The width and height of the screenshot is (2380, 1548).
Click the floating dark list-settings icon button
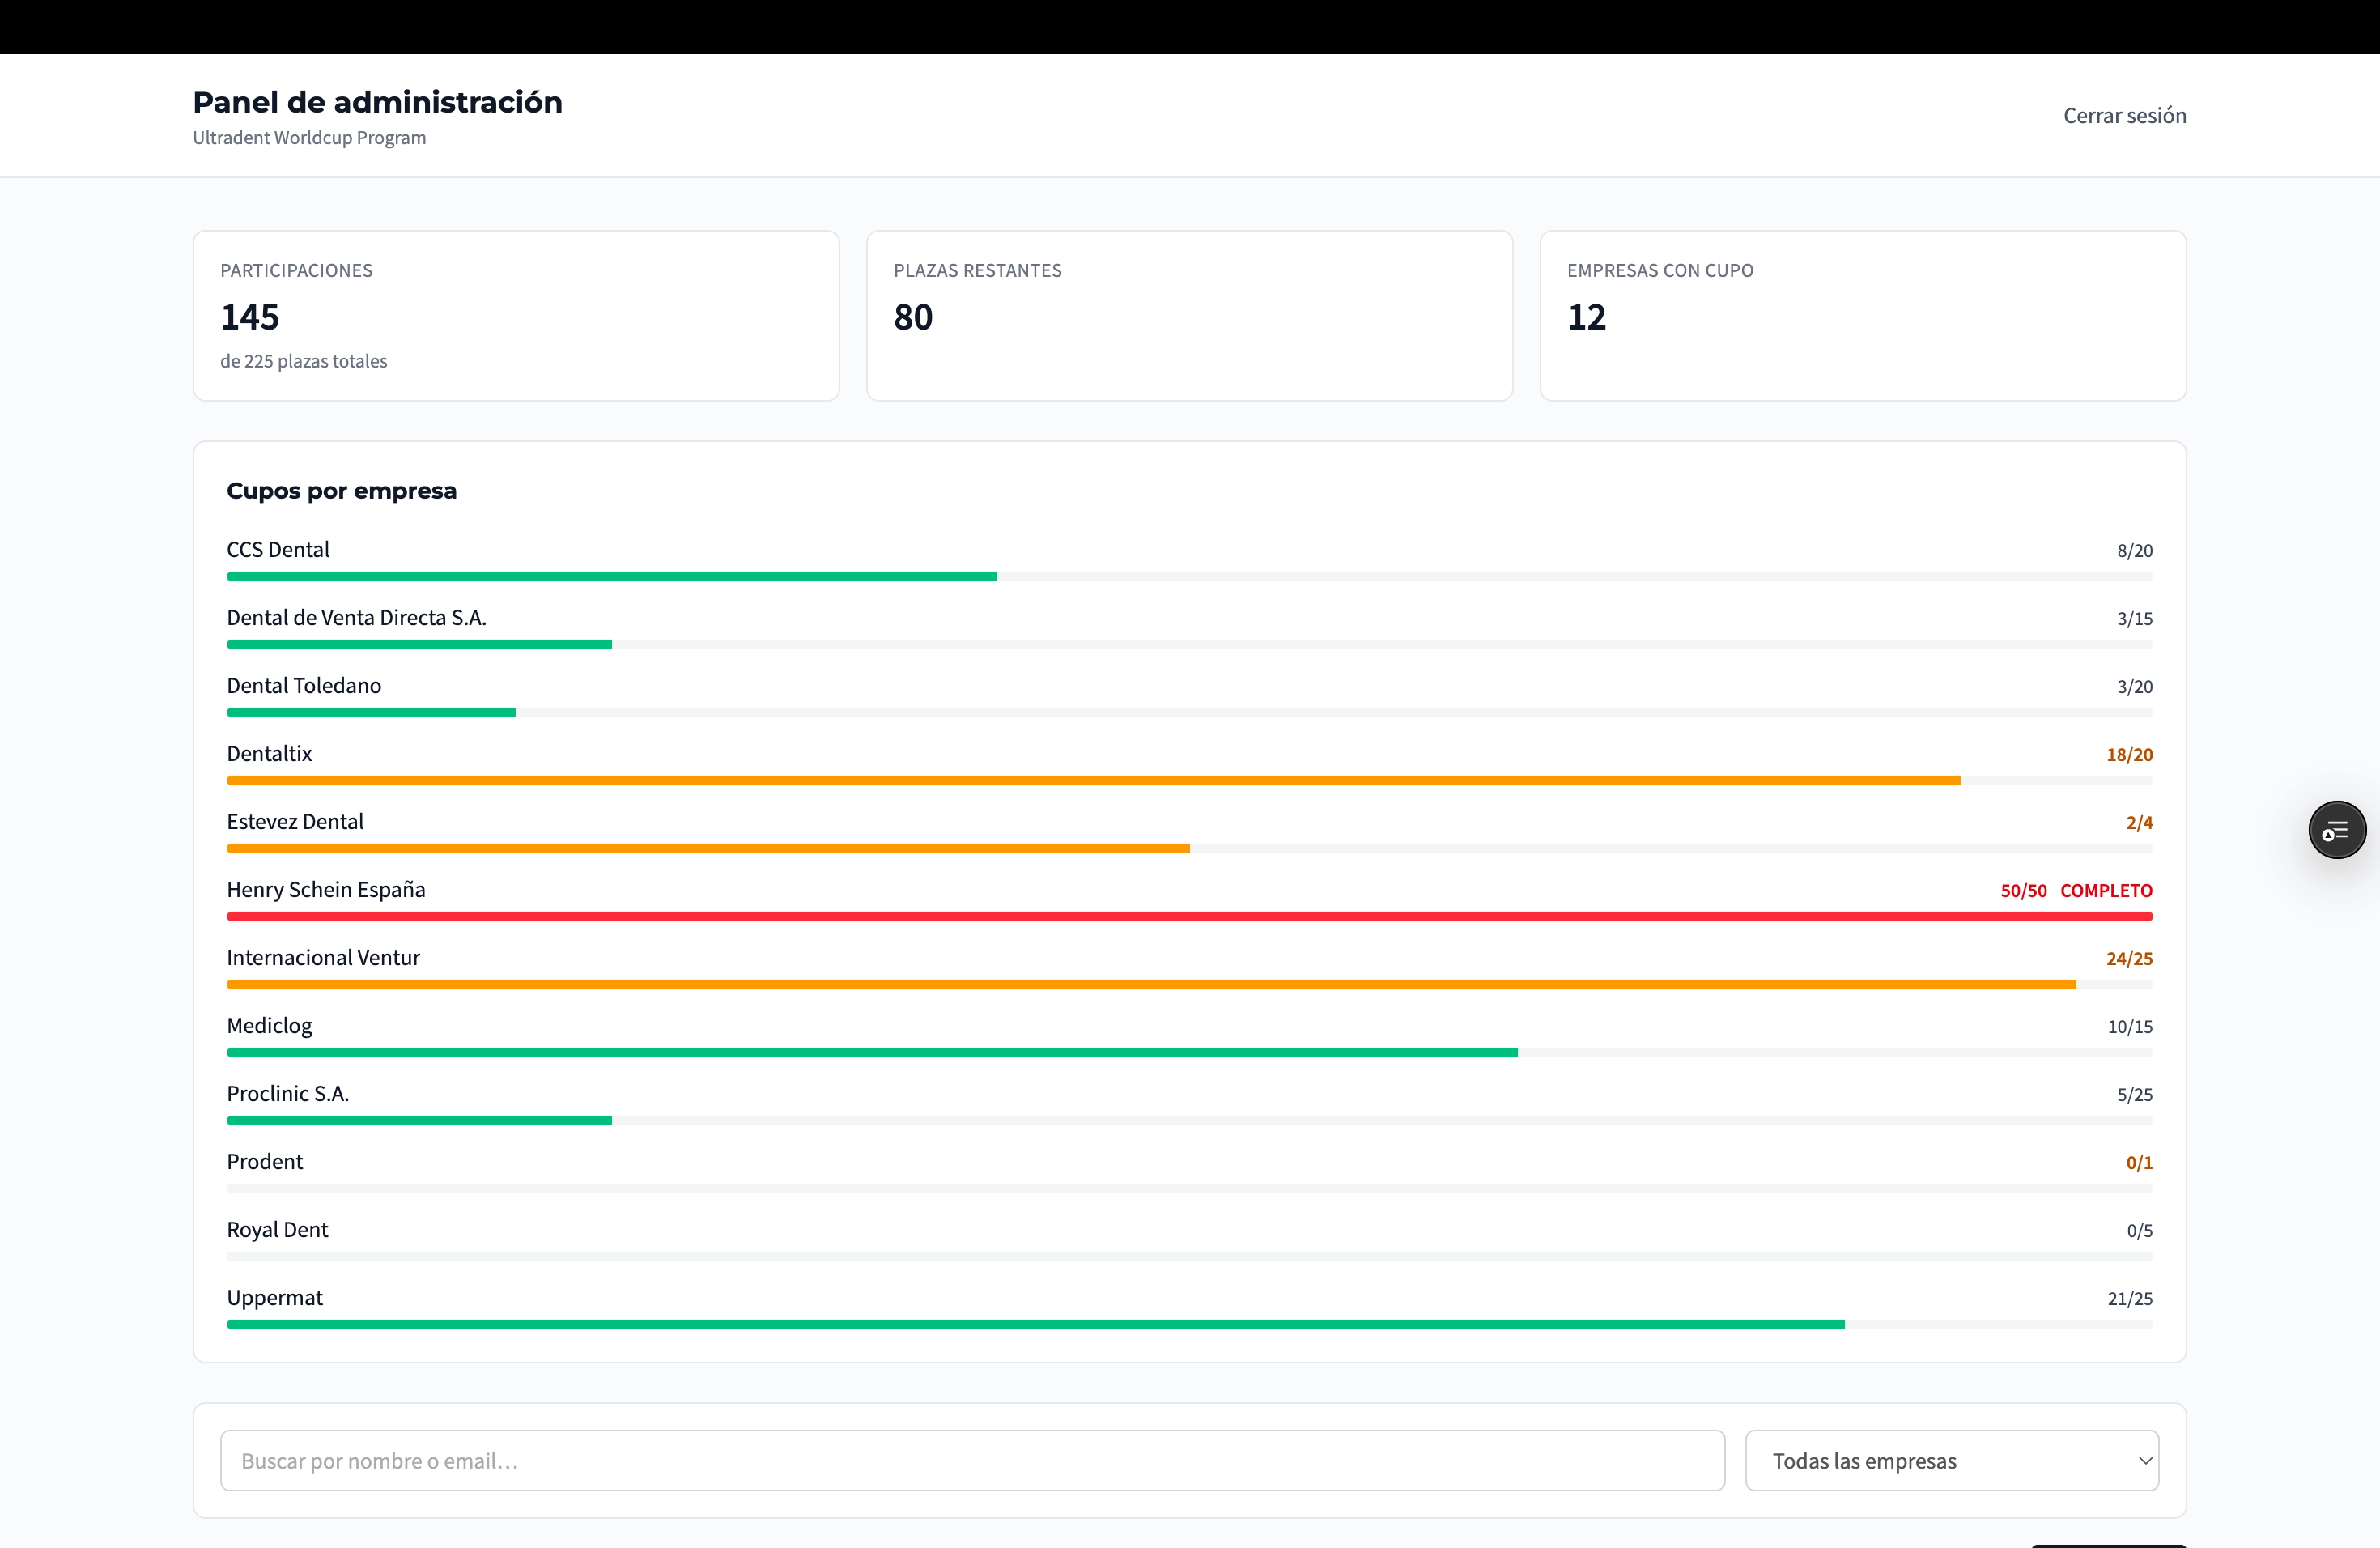2337,830
